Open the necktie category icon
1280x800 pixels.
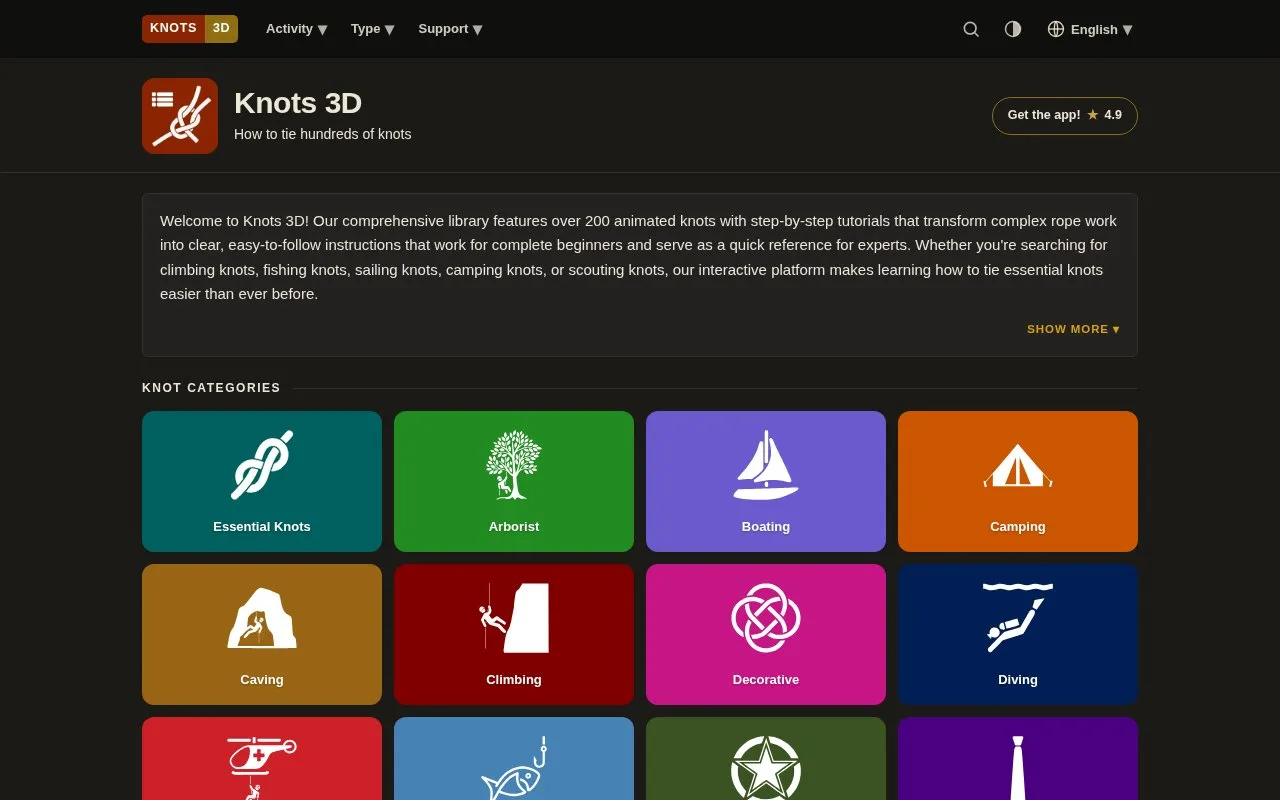(x=1018, y=768)
